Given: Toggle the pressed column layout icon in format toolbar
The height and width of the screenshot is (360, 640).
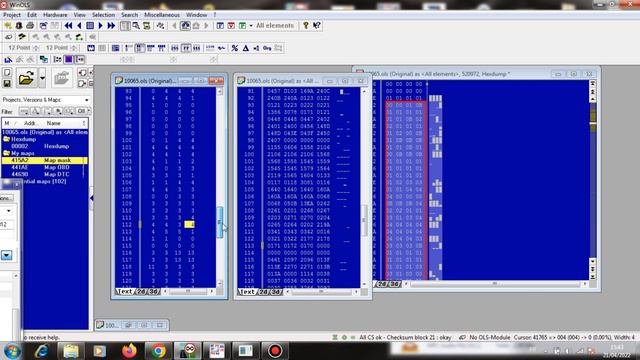Looking at the screenshot, I should click(140, 48).
